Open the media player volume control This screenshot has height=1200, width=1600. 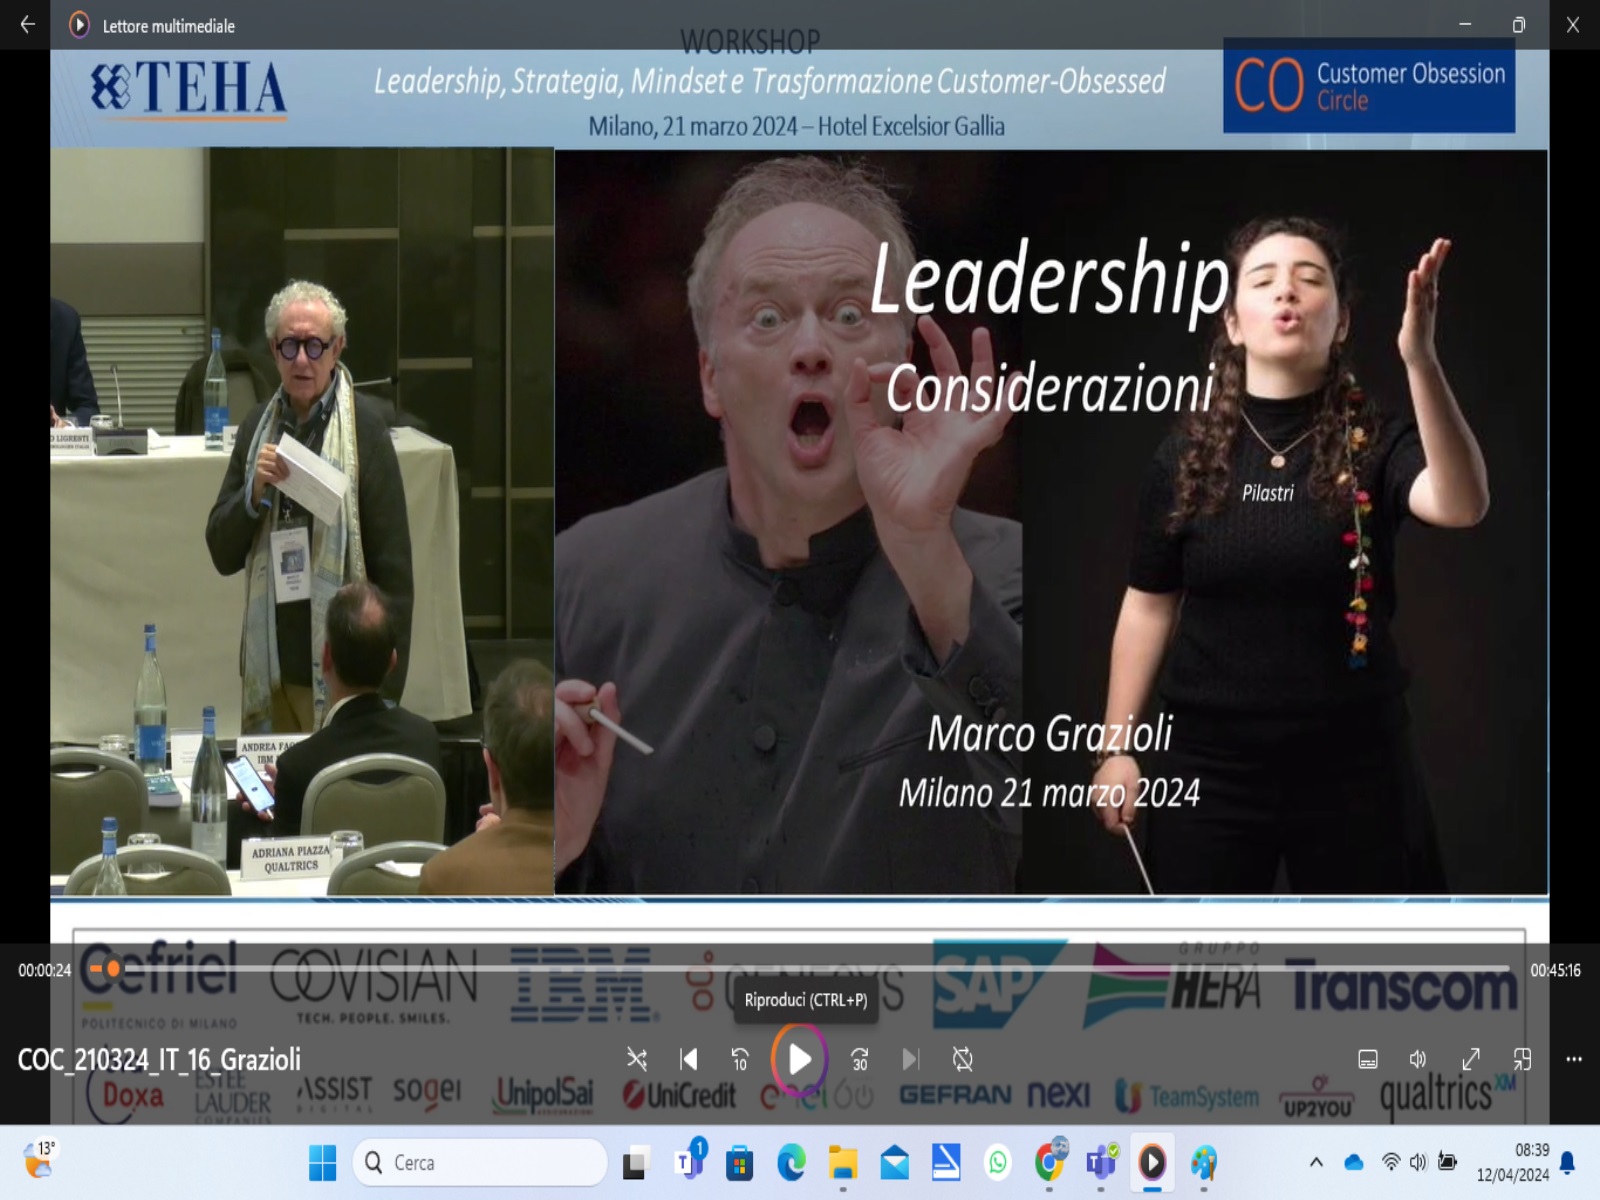[x=1418, y=1059]
